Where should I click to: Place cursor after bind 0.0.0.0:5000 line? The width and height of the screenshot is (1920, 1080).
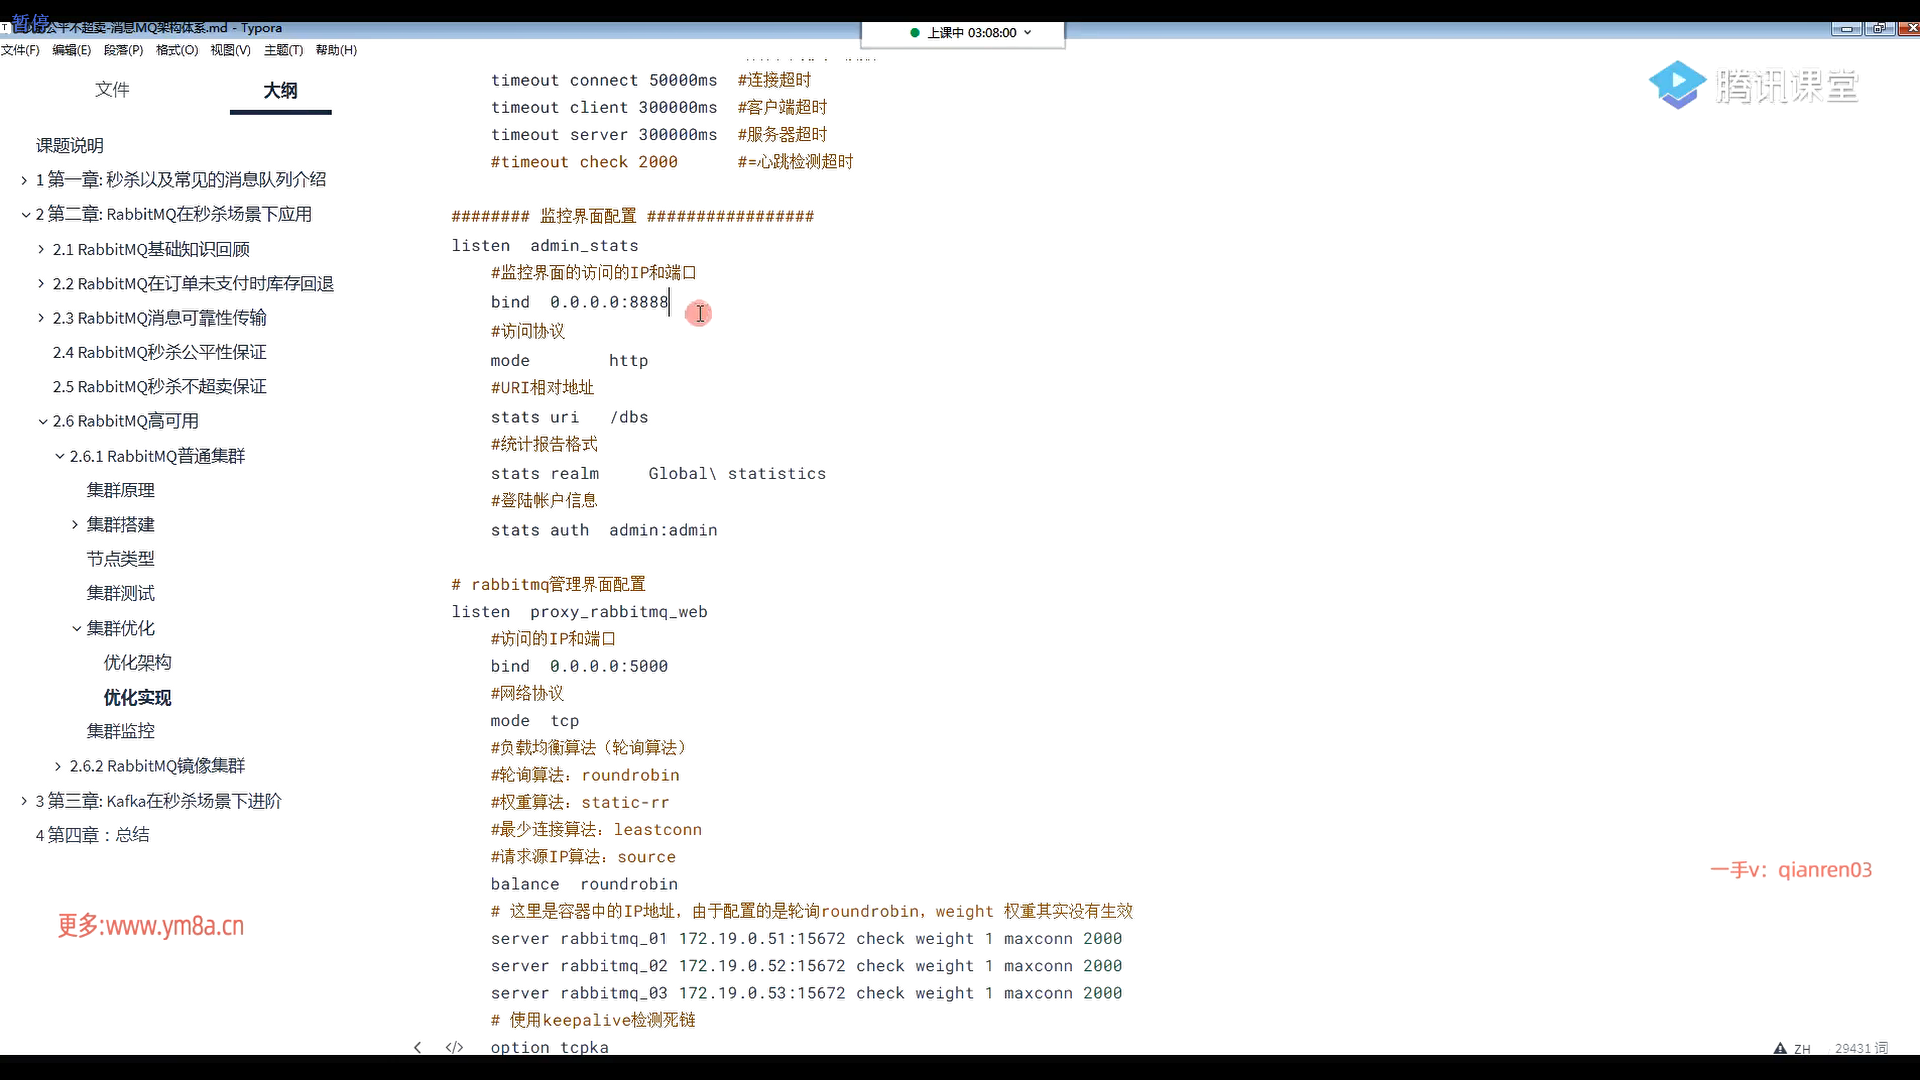point(669,666)
